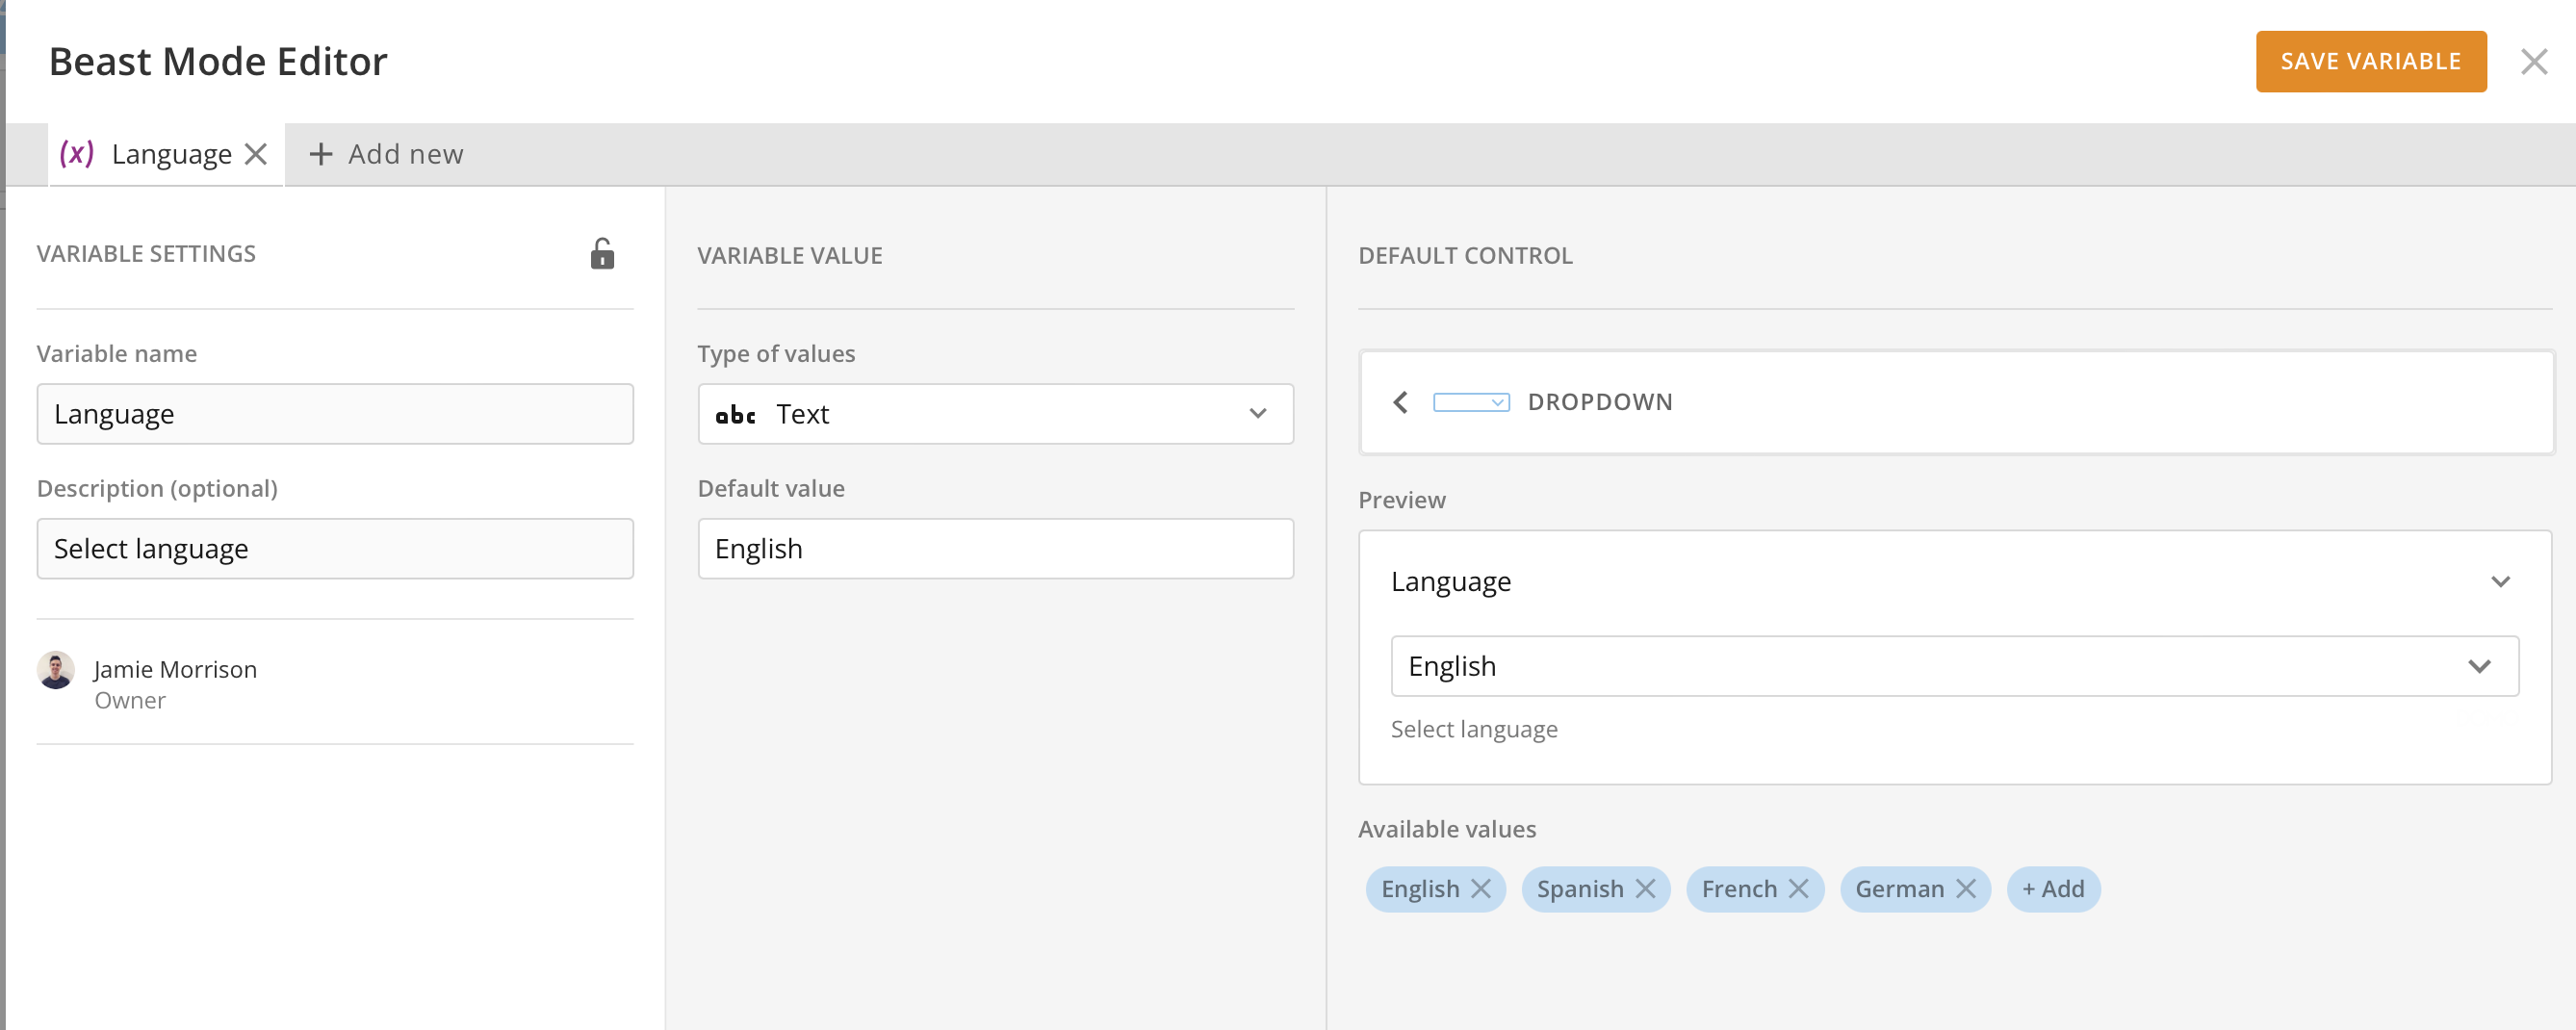
Task: Click the (x) variable icon in tab
Action: point(77,153)
